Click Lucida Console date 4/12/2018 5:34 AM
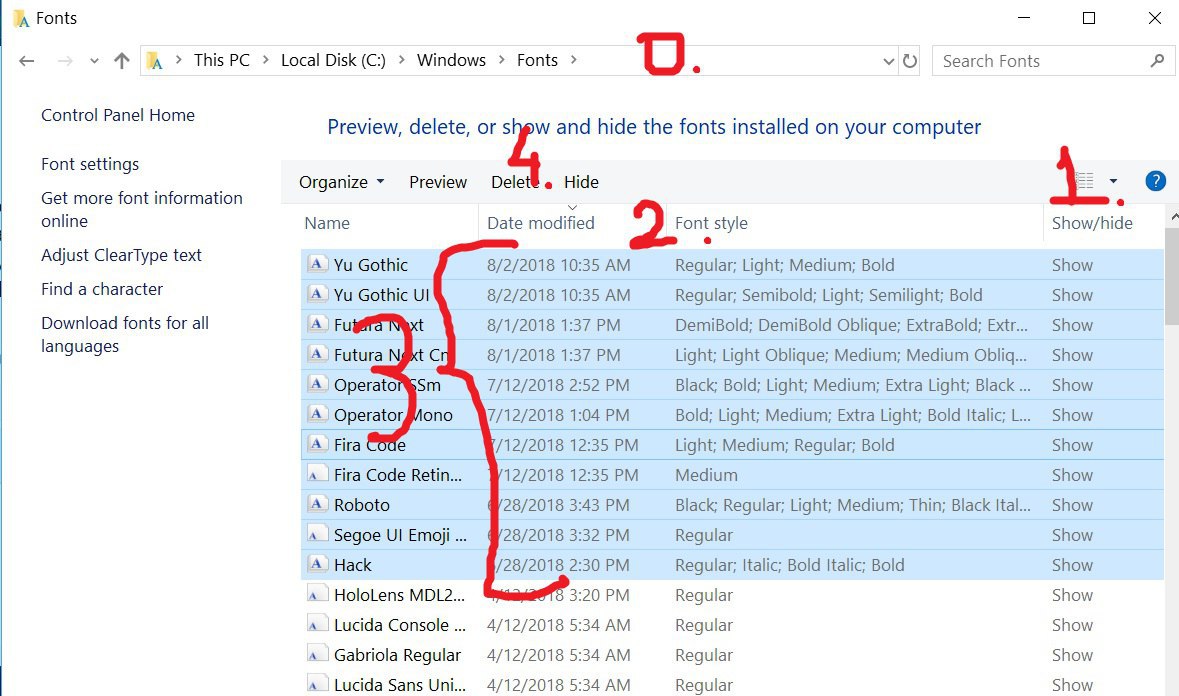This screenshot has width=1179, height=696. coord(559,625)
